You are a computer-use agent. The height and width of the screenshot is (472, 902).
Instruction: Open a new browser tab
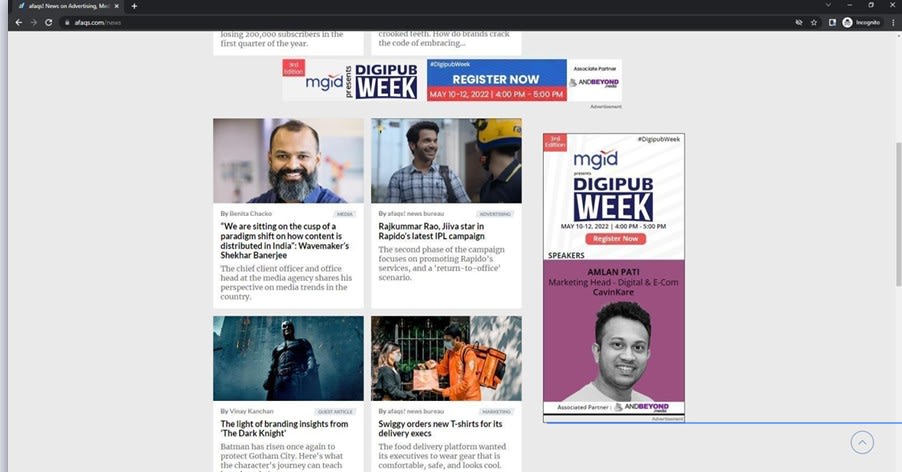[x=134, y=6]
